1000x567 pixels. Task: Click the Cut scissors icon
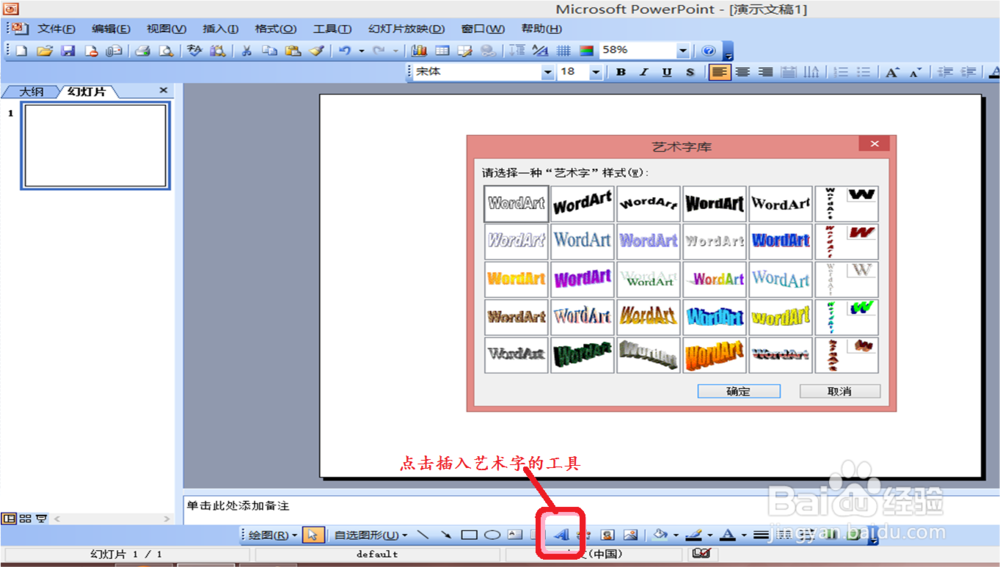pyautogui.click(x=246, y=50)
